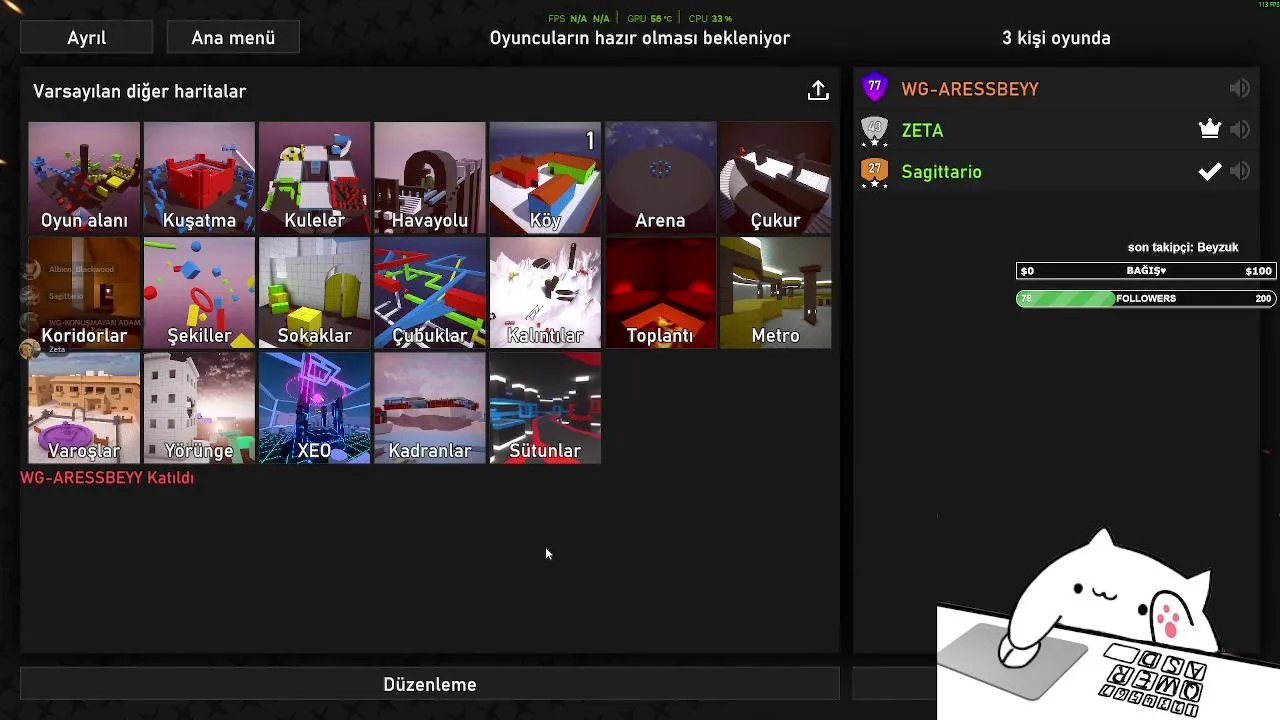Select the Toplantı map
This screenshot has height=720, width=1280.
tap(660, 293)
